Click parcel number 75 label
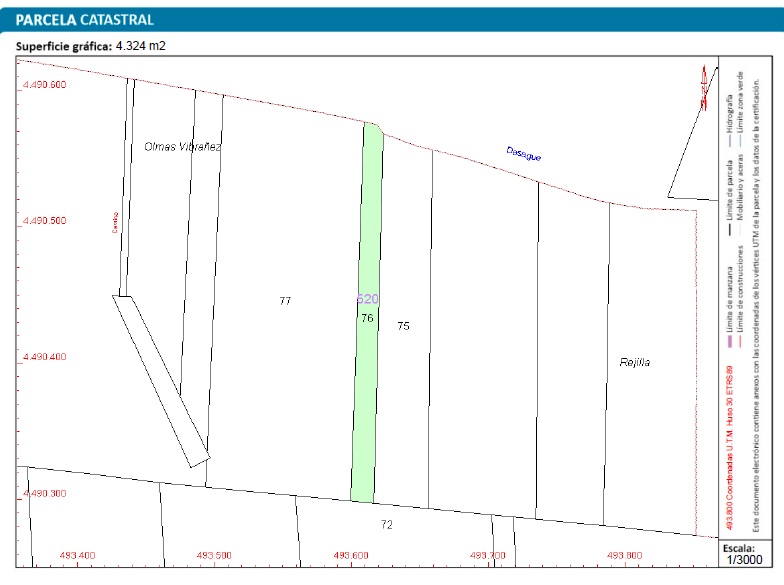784x585 pixels. [x=403, y=326]
